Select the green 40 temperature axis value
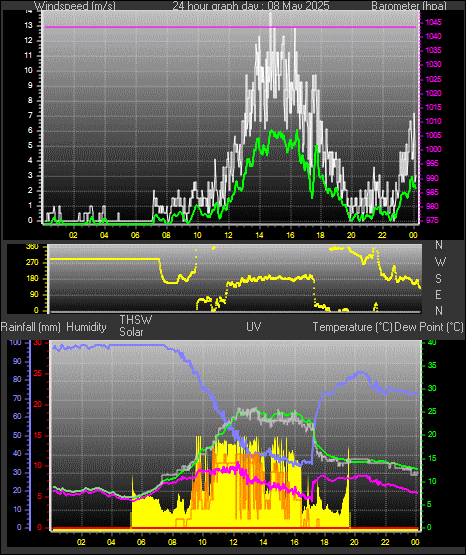 tap(432, 342)
